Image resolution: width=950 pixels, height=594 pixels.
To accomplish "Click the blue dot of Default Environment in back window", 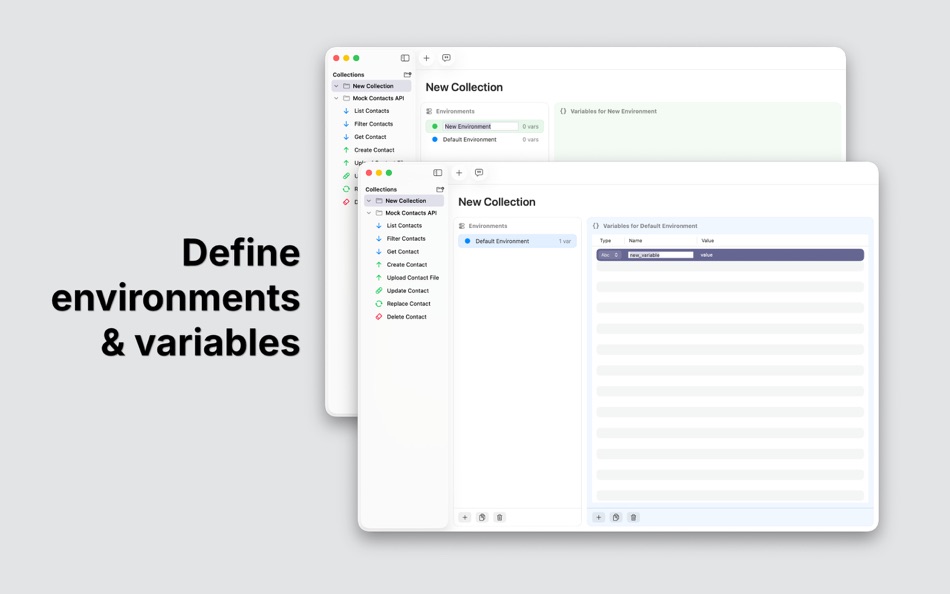I will pyautogui.click(x=434, y=139).
